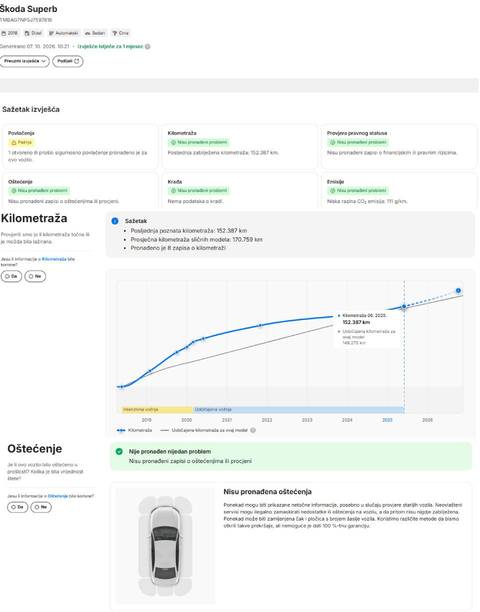The image size is (480, 612).
Task: Open the Provjera pravnog statusa card
Action: click(x=399, y=147)
